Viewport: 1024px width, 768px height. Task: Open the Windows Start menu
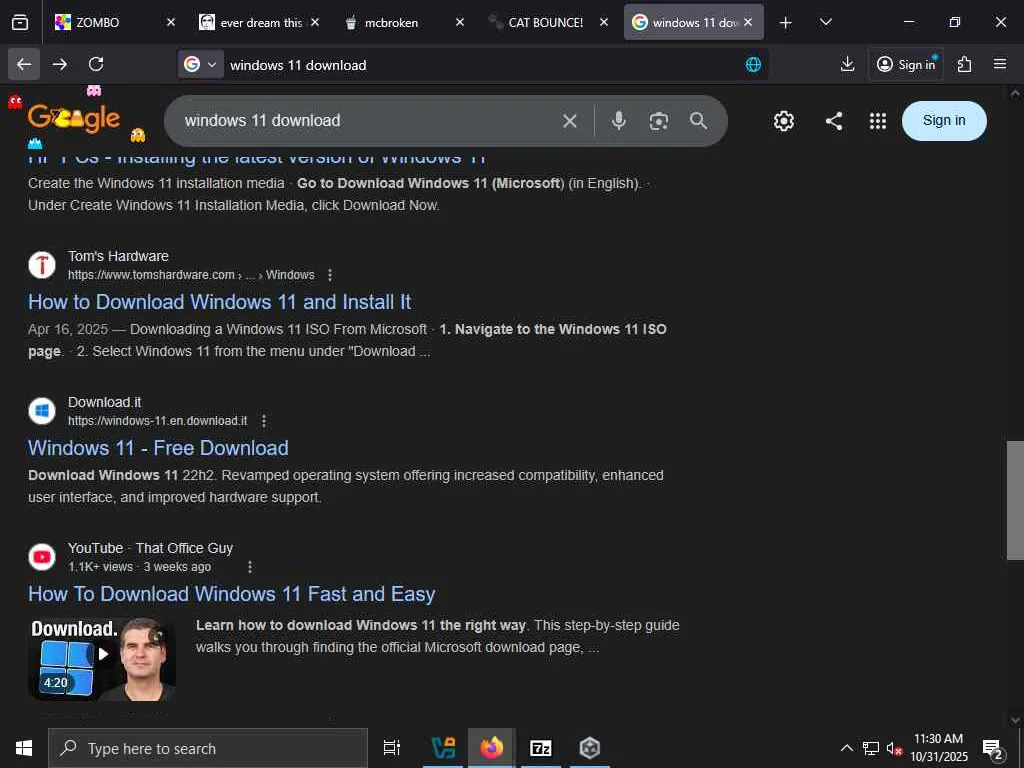24,748
